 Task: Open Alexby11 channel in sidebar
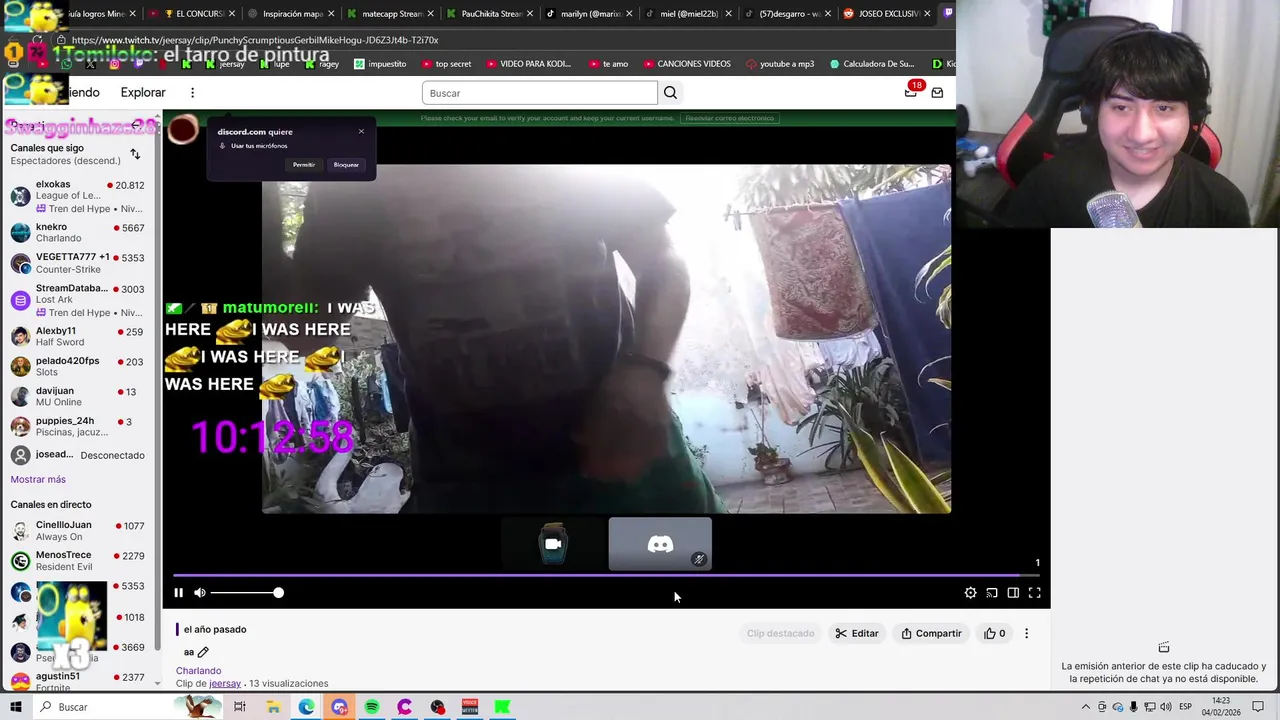[x=78, y=337]
